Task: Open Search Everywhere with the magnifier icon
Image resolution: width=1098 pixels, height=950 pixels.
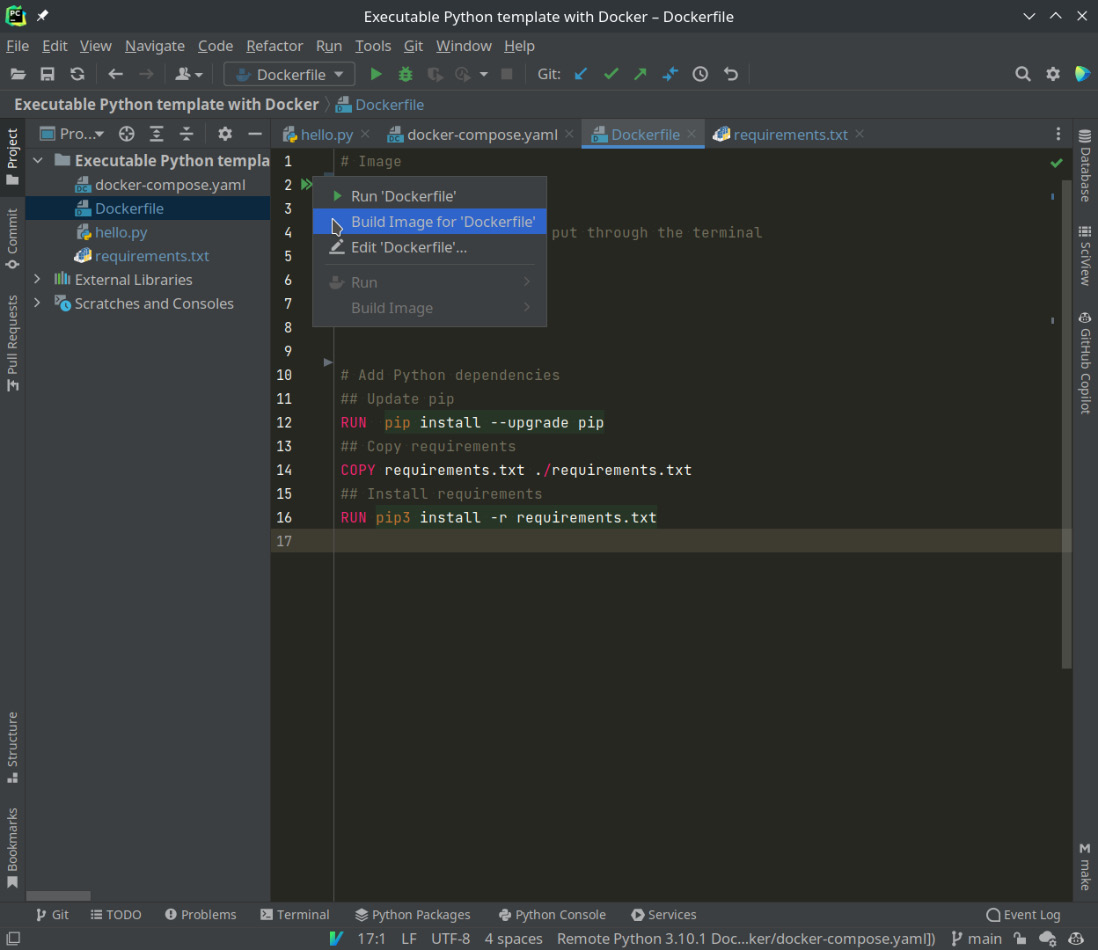Action: [1022, 74]
